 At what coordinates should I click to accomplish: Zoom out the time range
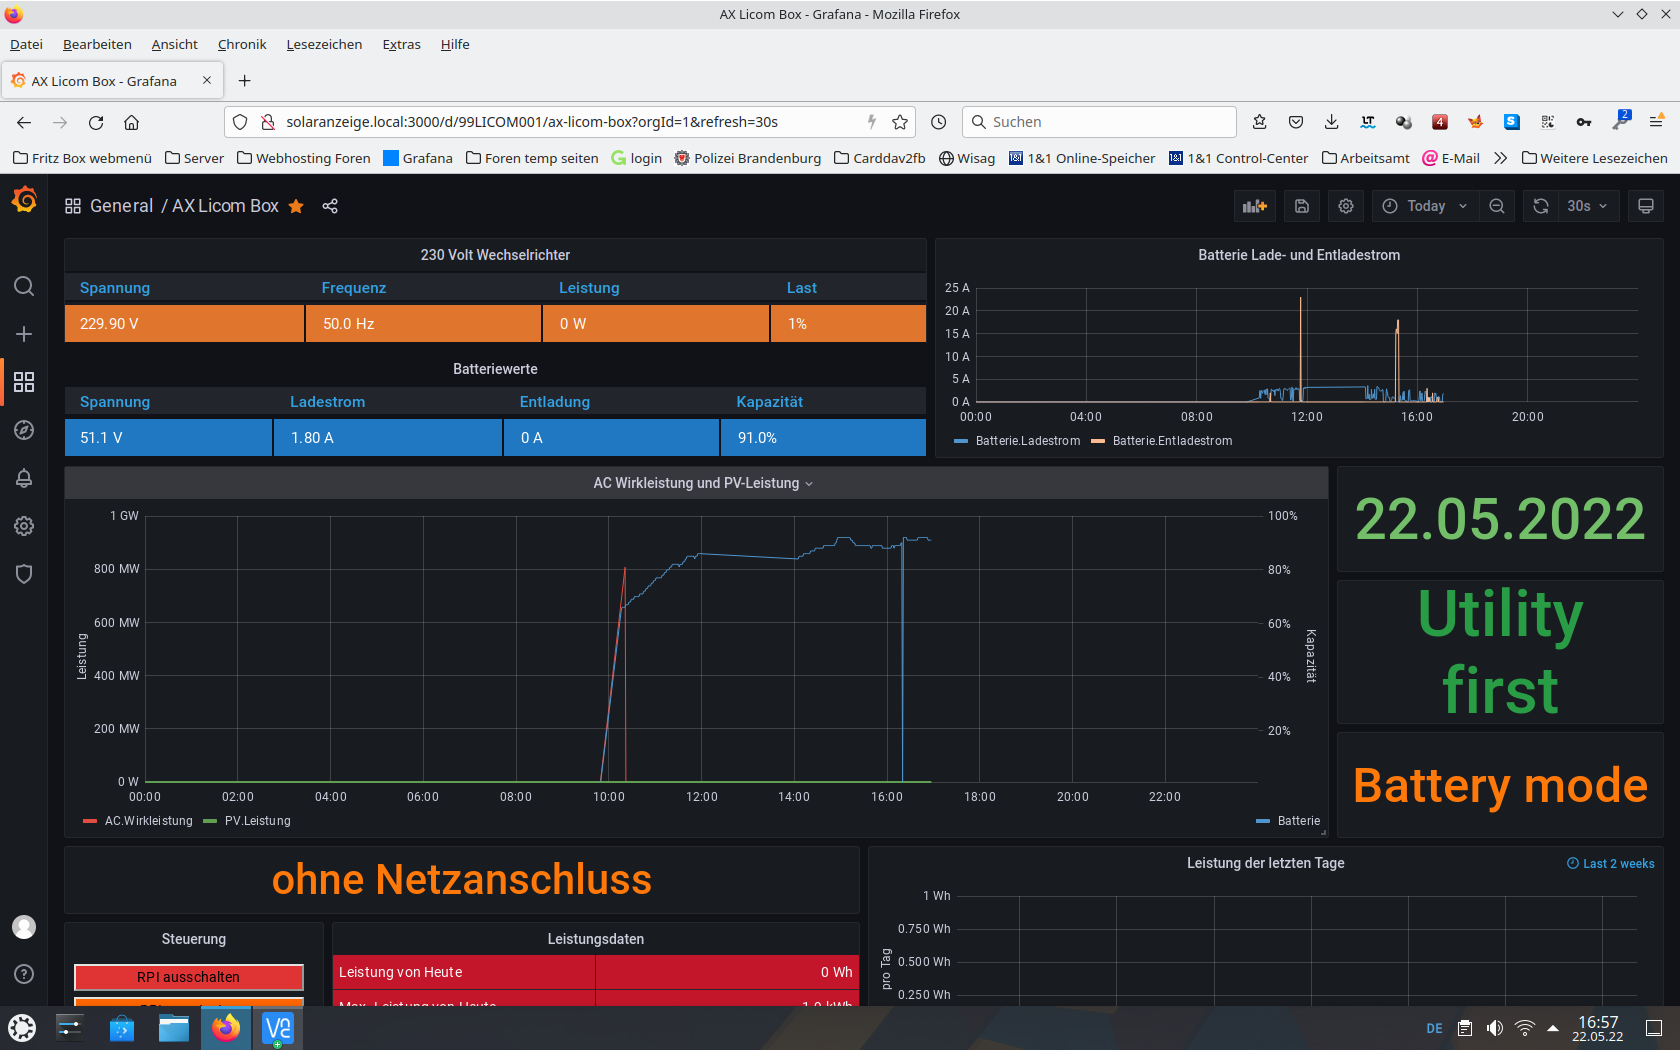1497,206
